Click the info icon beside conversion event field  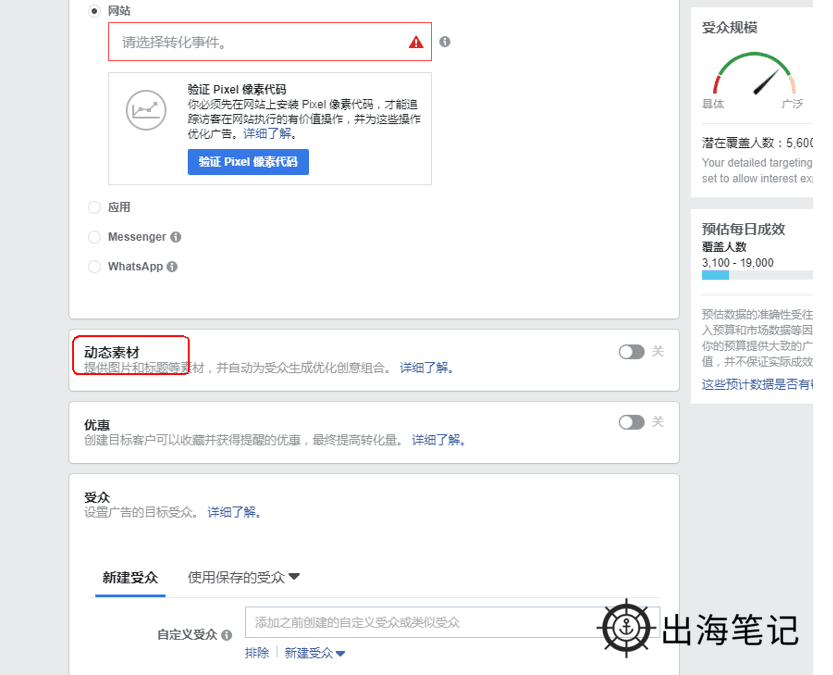445,42
